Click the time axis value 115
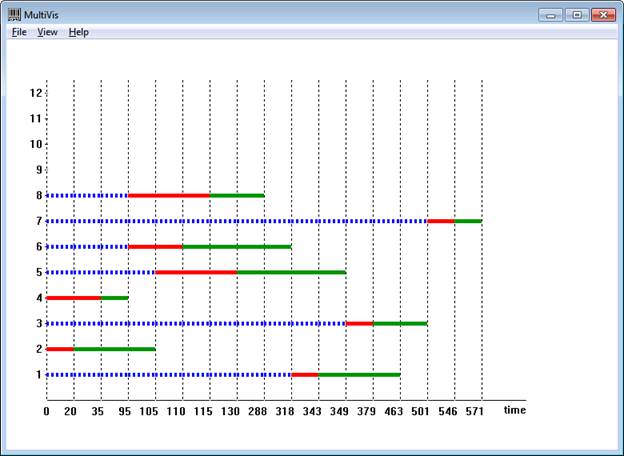This screenshot has width=624, height=456. [x=203, y=411]
